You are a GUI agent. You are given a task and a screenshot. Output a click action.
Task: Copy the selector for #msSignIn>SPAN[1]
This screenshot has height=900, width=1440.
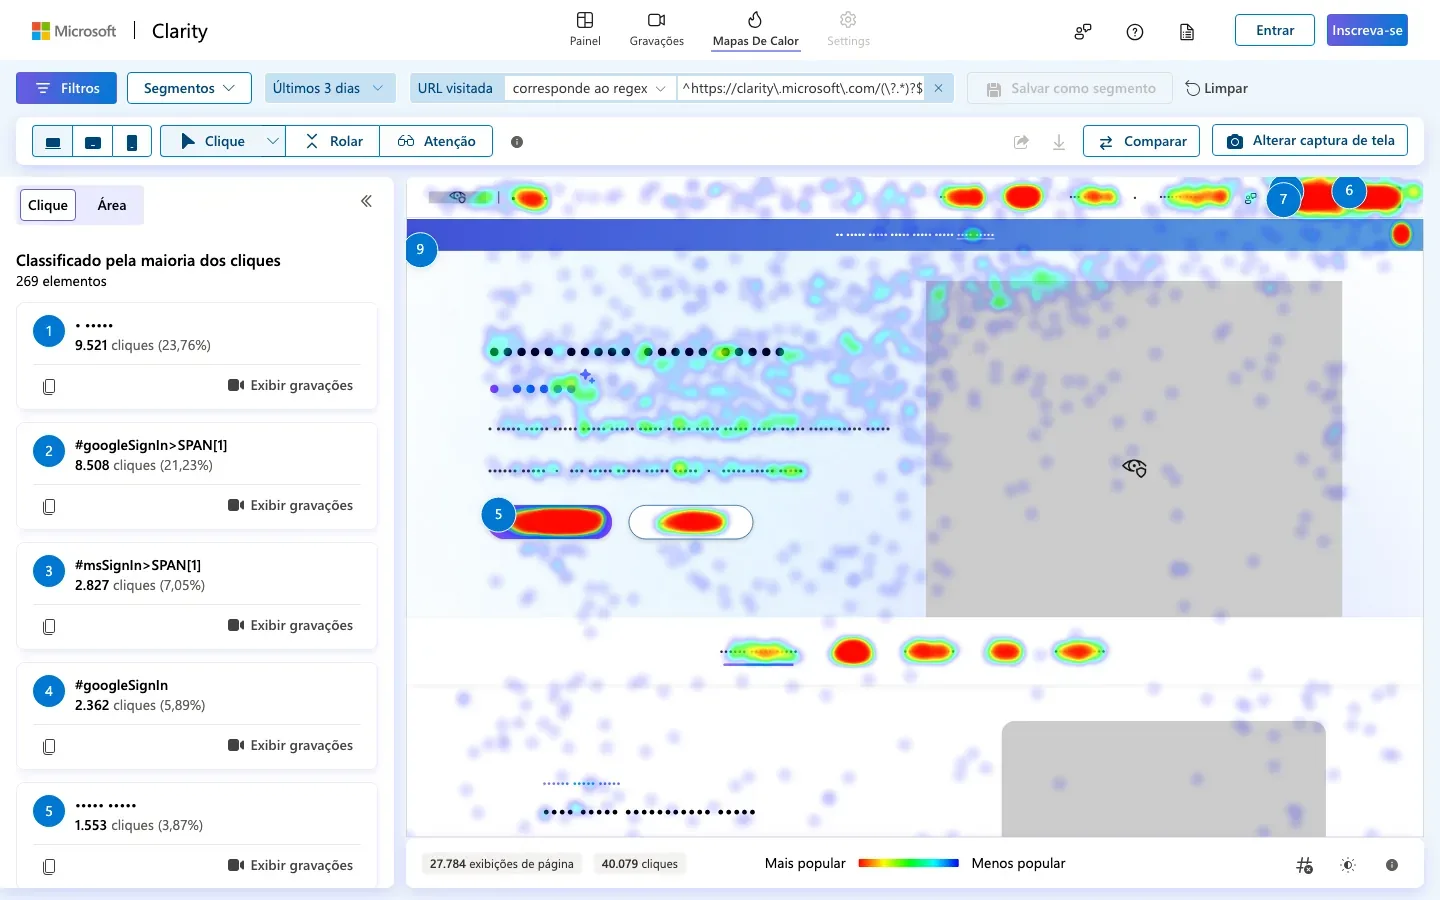(49, 626)
